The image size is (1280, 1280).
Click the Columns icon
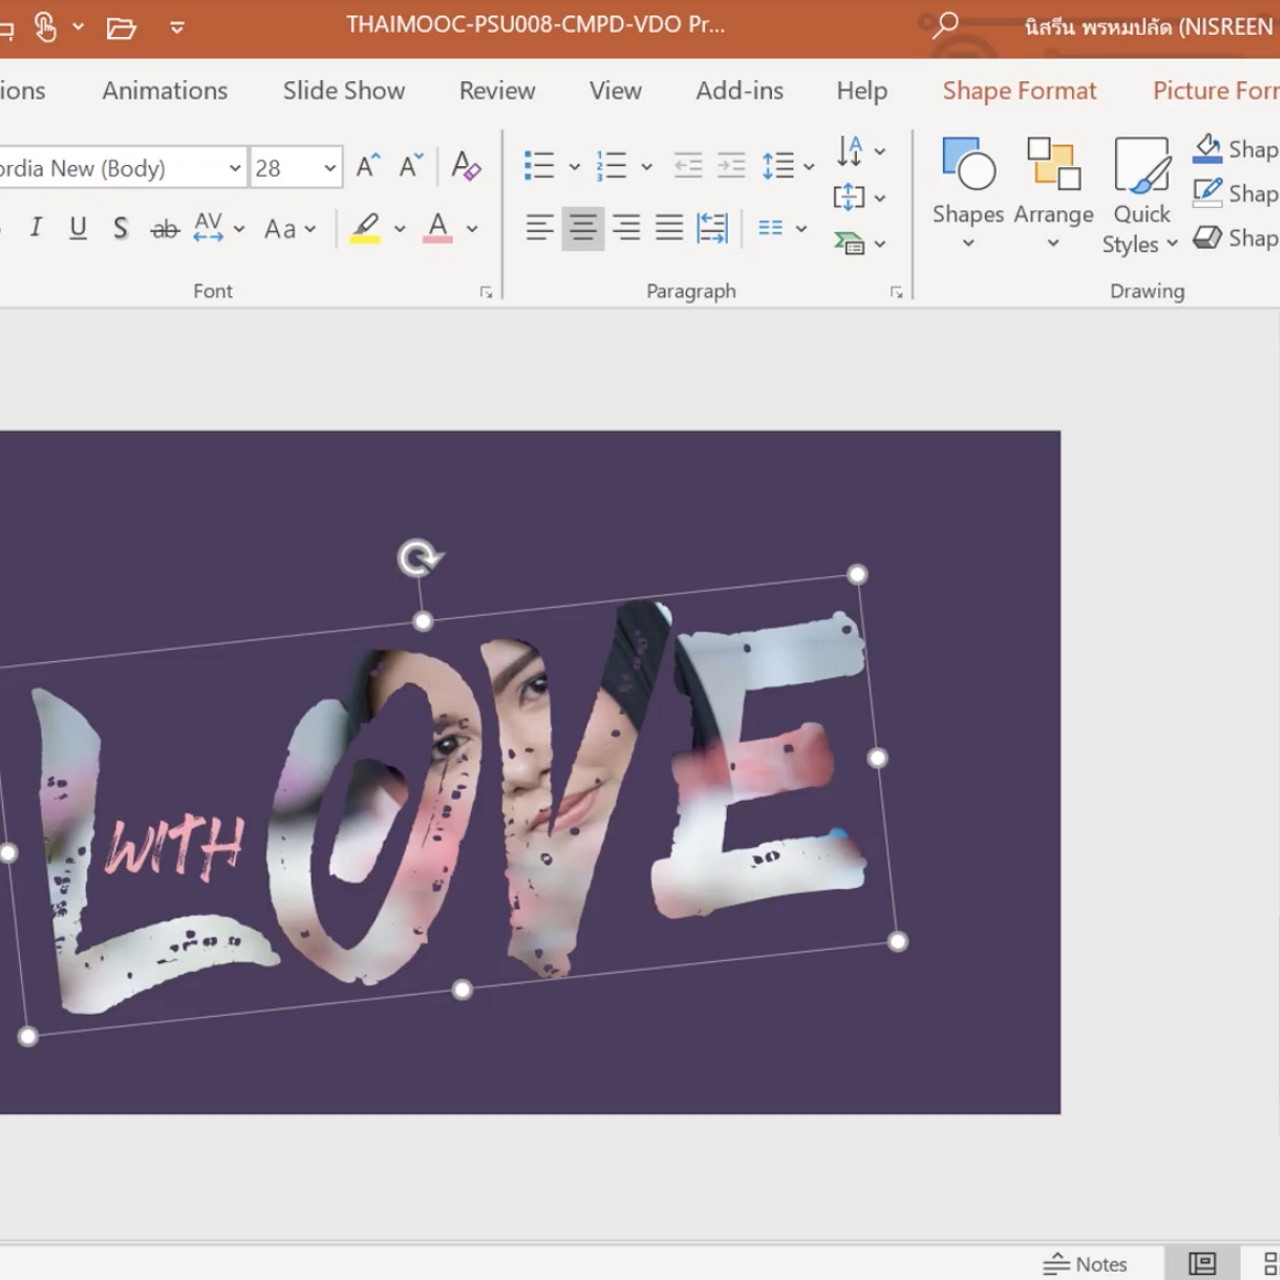[x=770, y=228]
